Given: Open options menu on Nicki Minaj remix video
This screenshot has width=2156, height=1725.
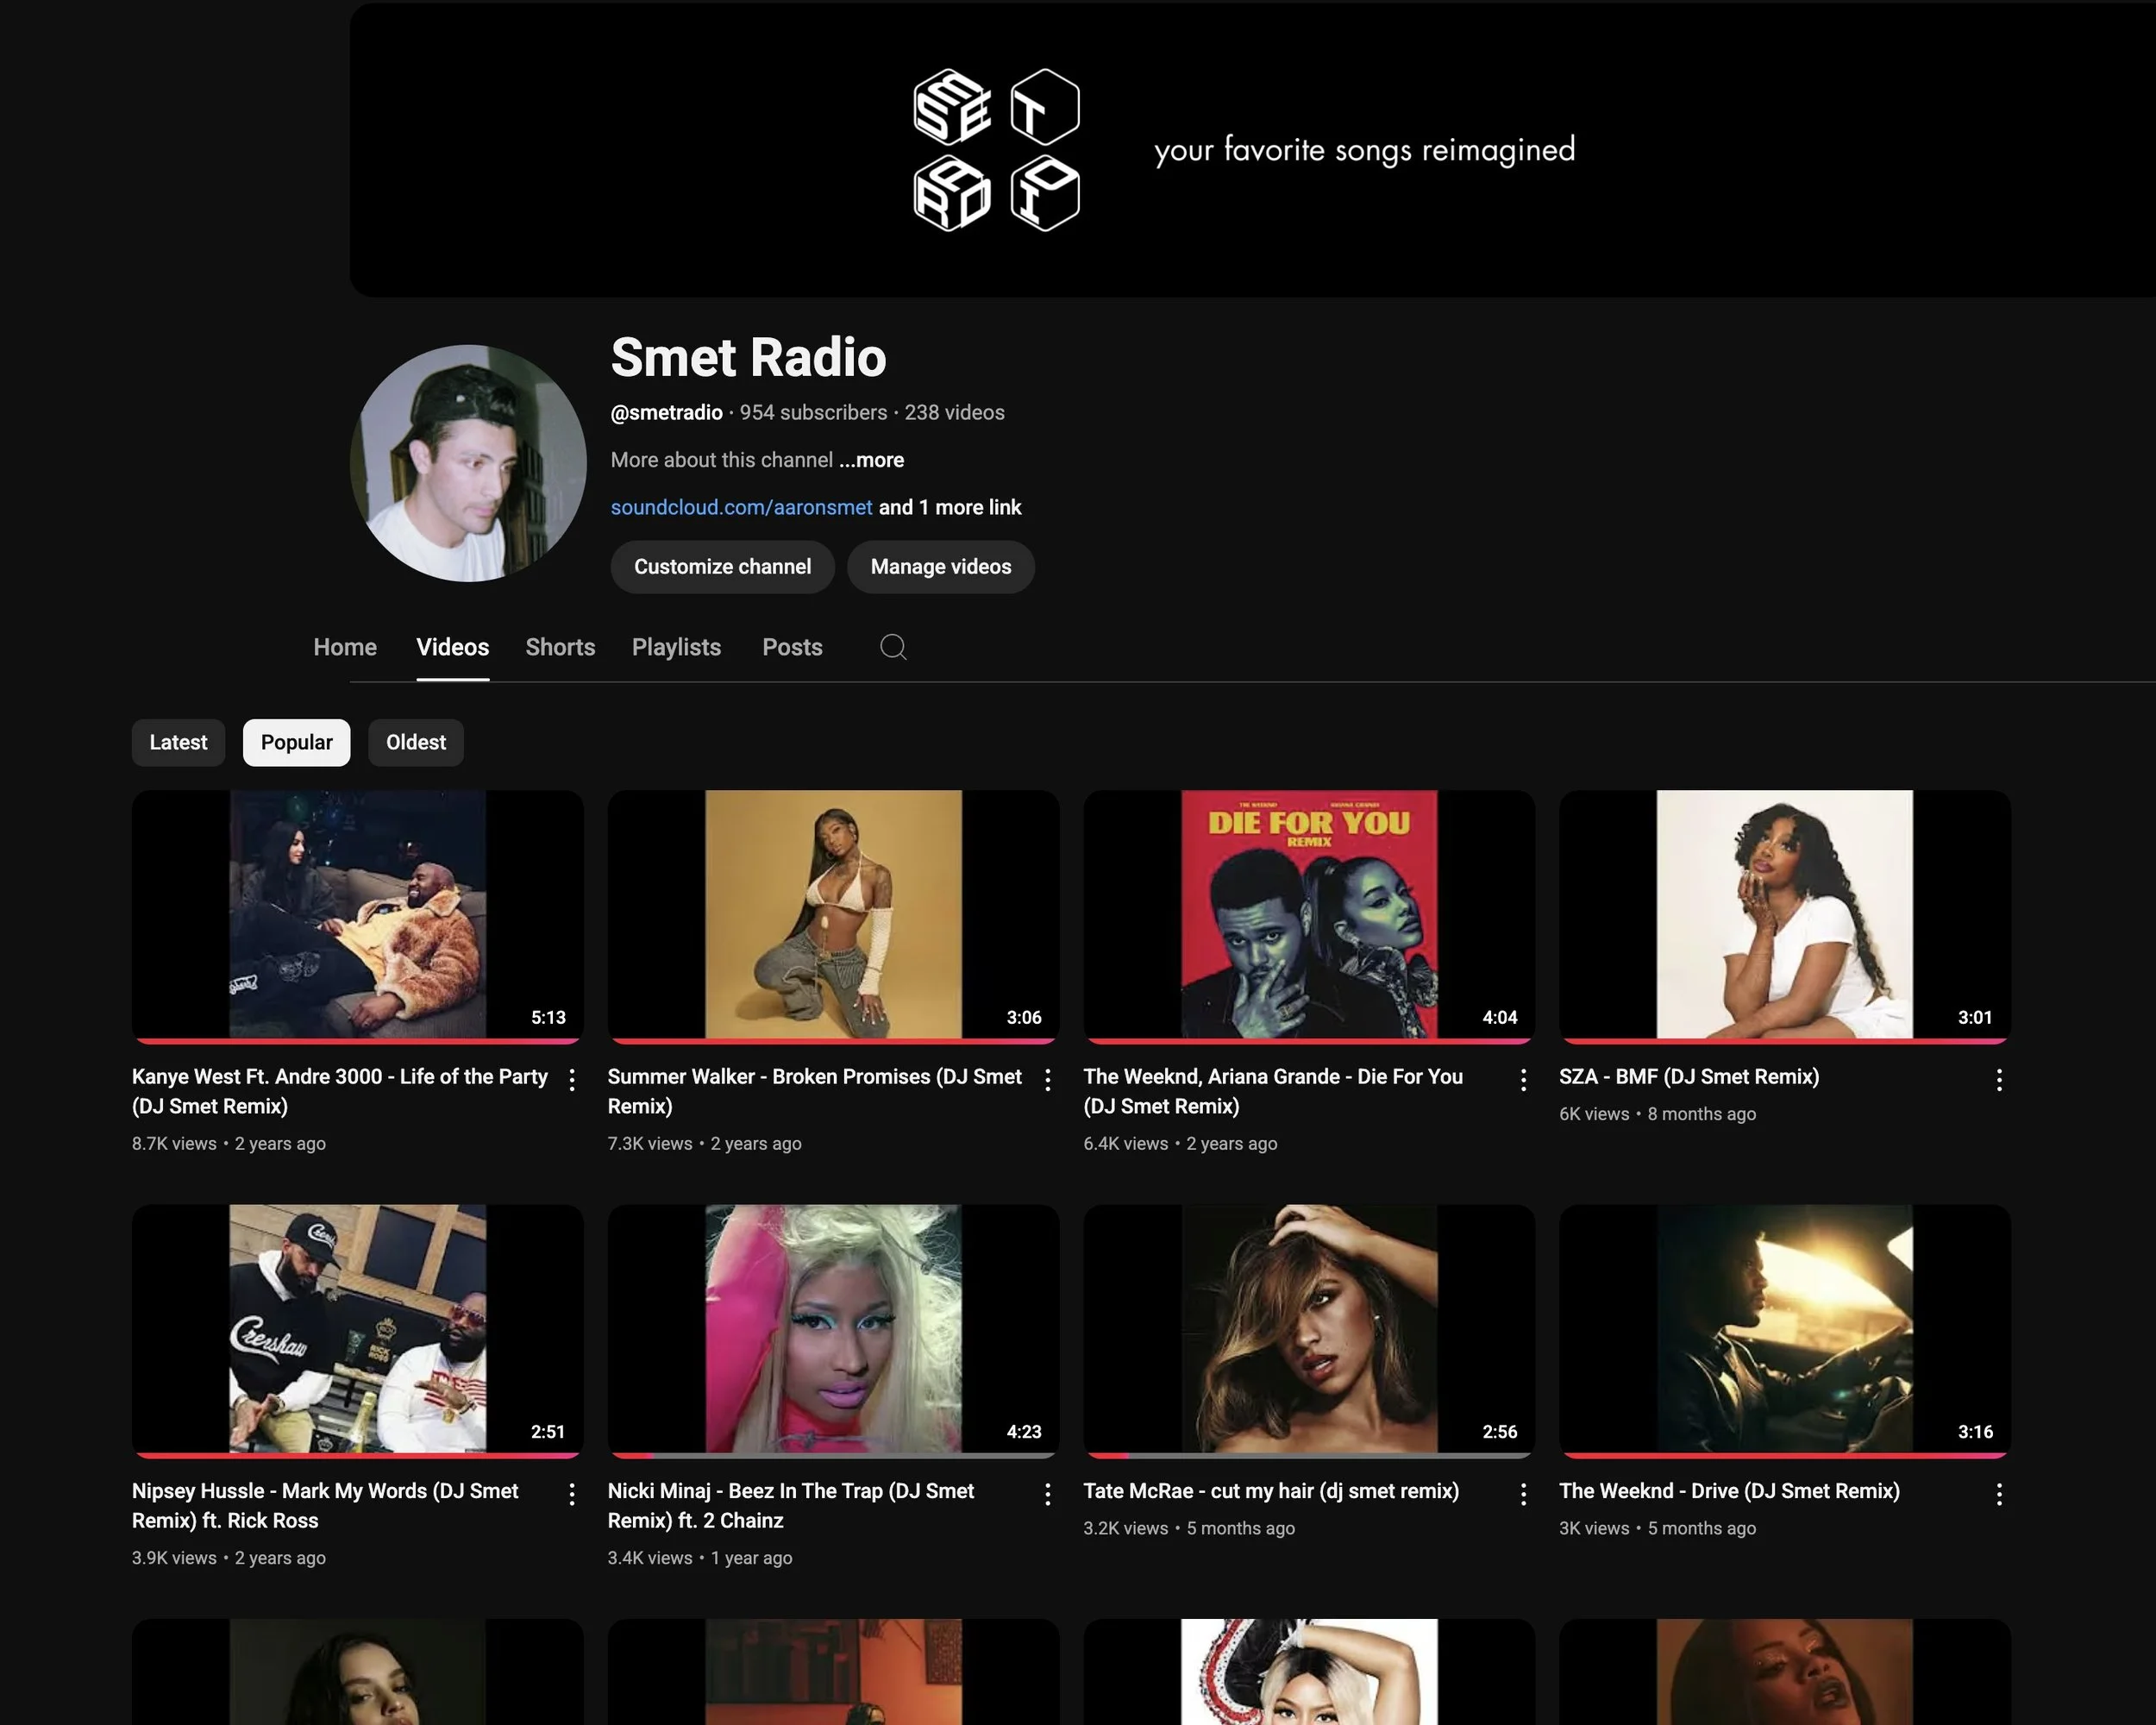Looking at the screenshot, I should click(1047, 1493).
